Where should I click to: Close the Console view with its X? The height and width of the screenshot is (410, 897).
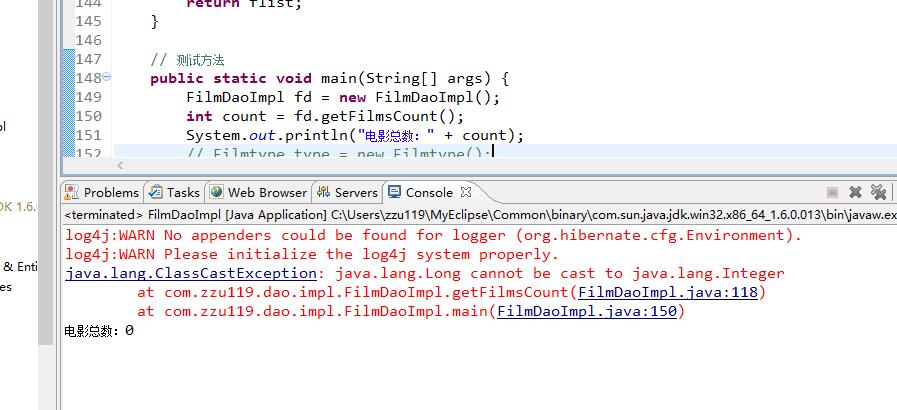tap(466, 192)
